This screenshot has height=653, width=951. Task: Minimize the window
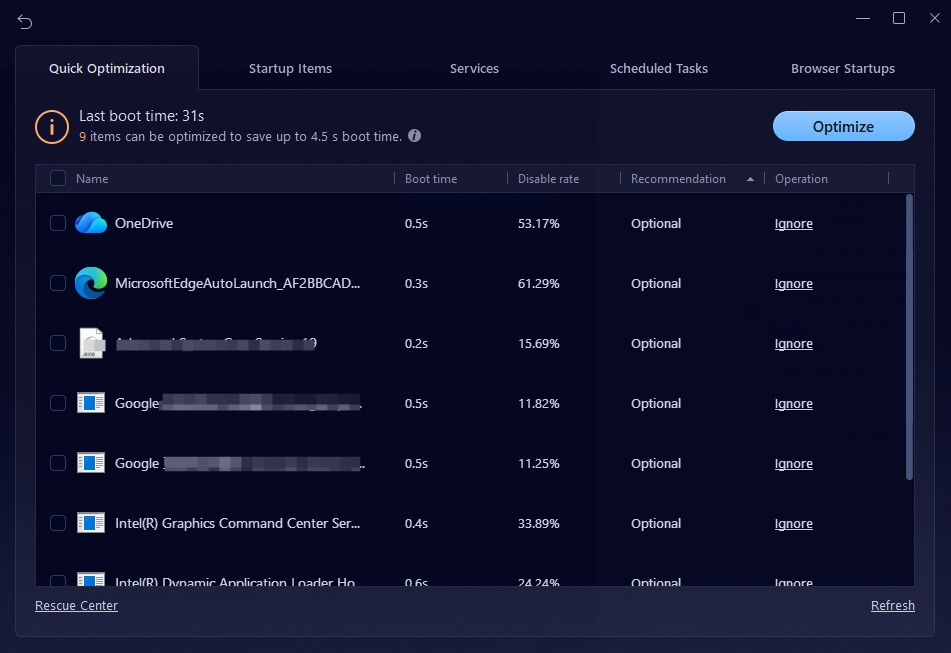coord(863,18)
